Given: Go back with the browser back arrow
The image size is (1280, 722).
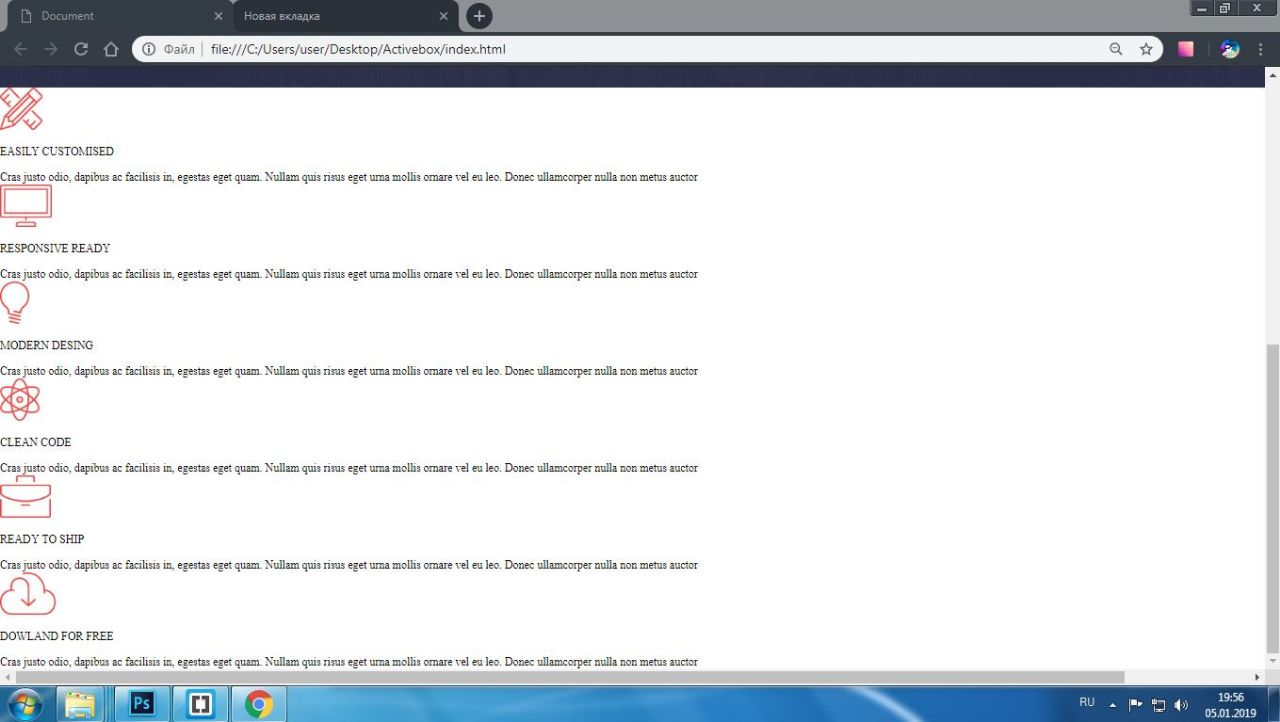Looking at the screenshot, I should pyautogui.click(x=21, y=49).
